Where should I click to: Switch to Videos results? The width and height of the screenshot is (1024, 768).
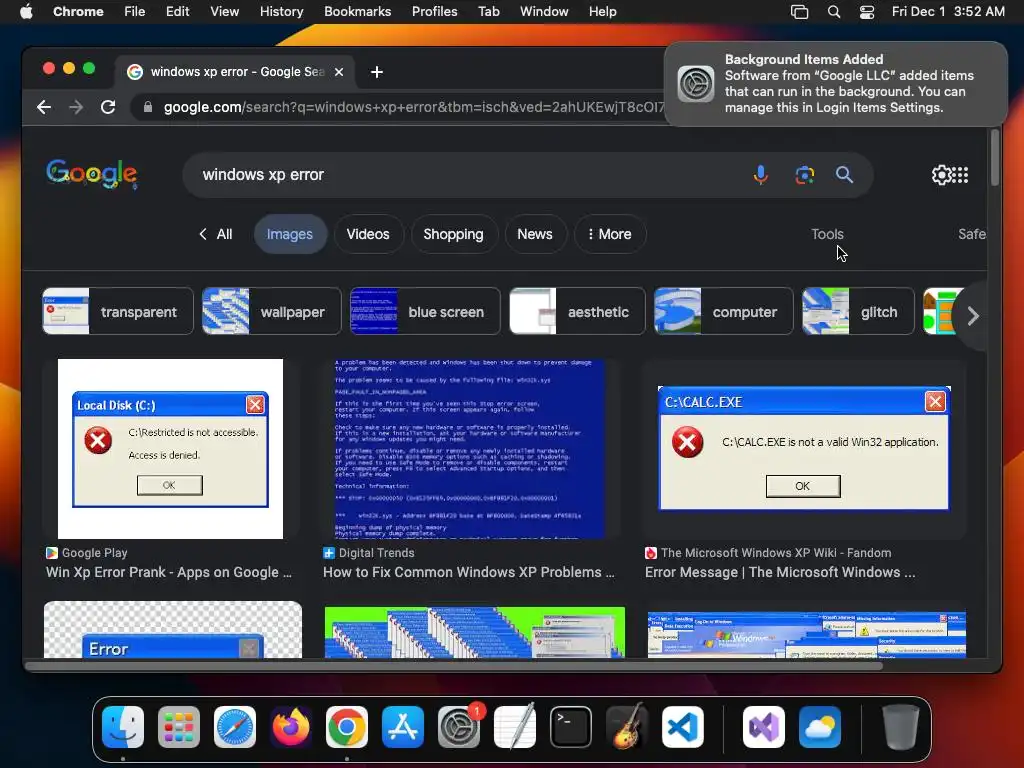368,234
